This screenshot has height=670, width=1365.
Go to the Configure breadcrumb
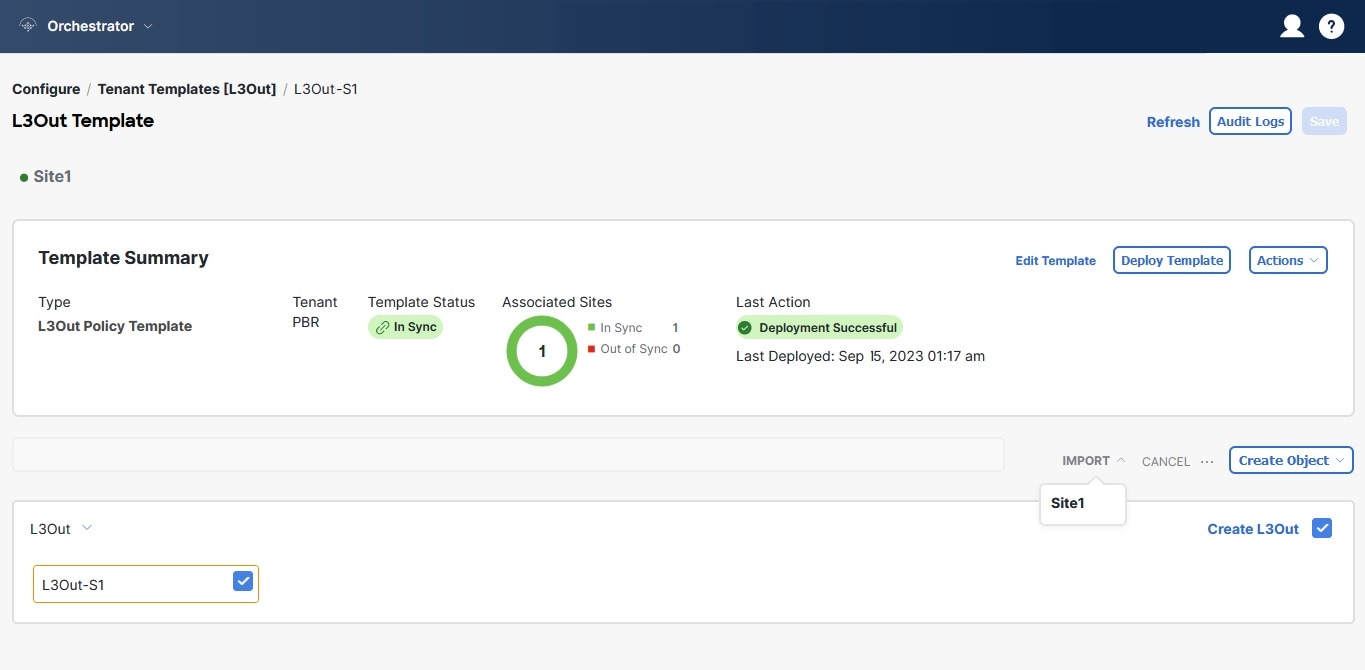(x=46, y=89)
